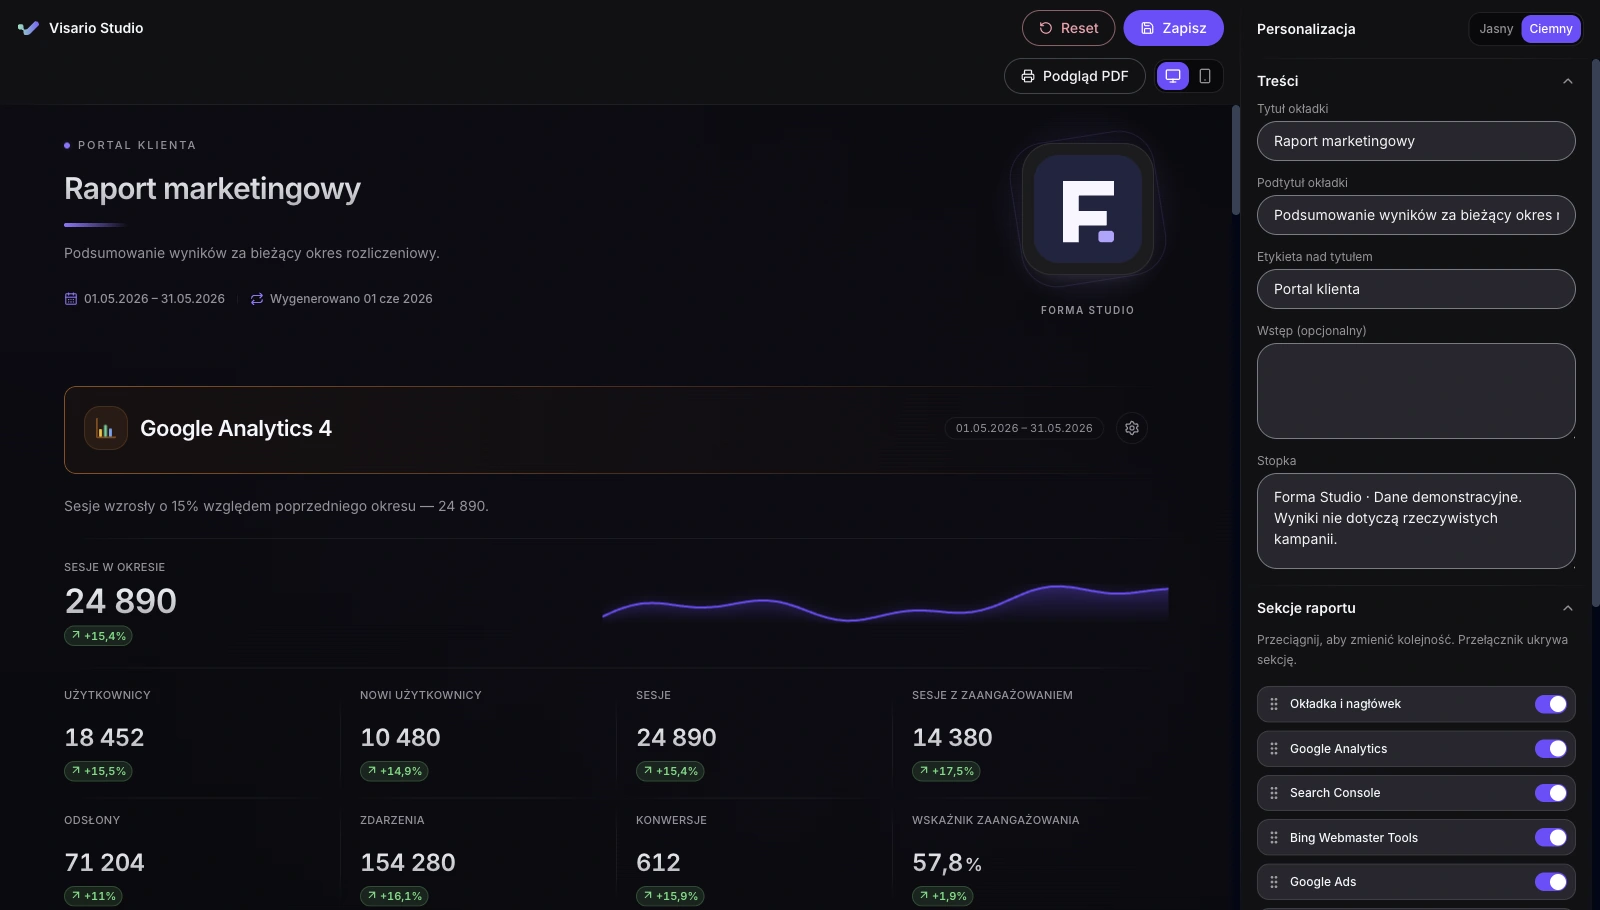Click the calendar icon by report dates
This screenshot has width=1600, height=910.
(71, 299)
